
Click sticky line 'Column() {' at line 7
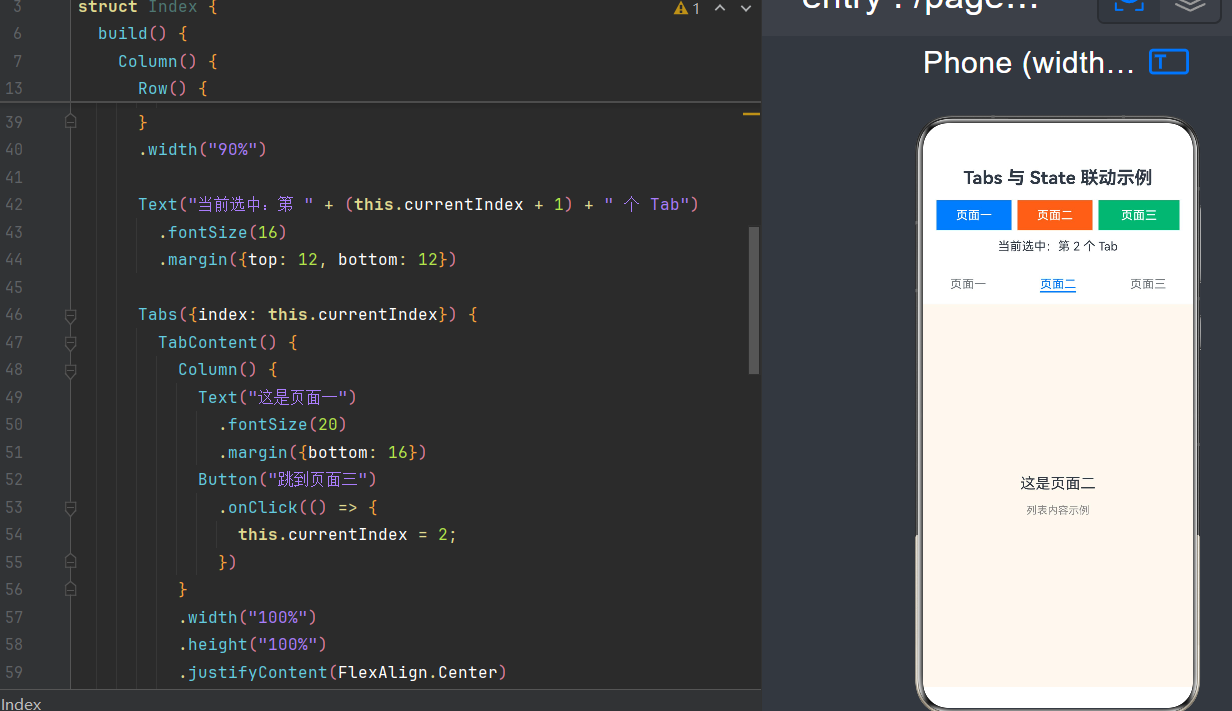click(168, 61)
